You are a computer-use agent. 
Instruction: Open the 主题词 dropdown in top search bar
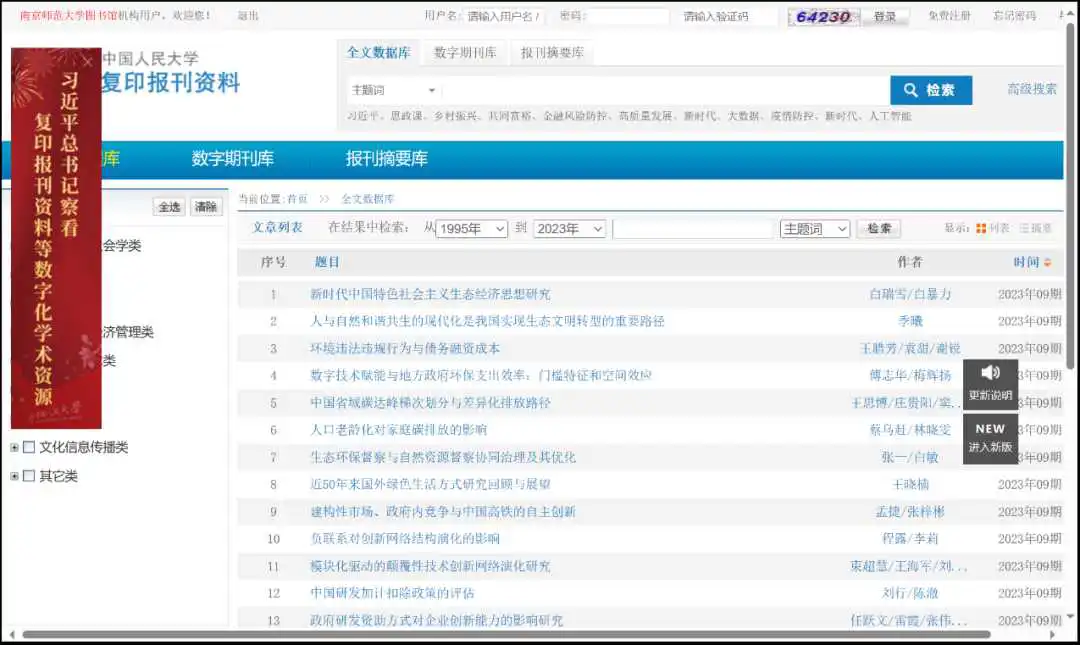[393, 90]
